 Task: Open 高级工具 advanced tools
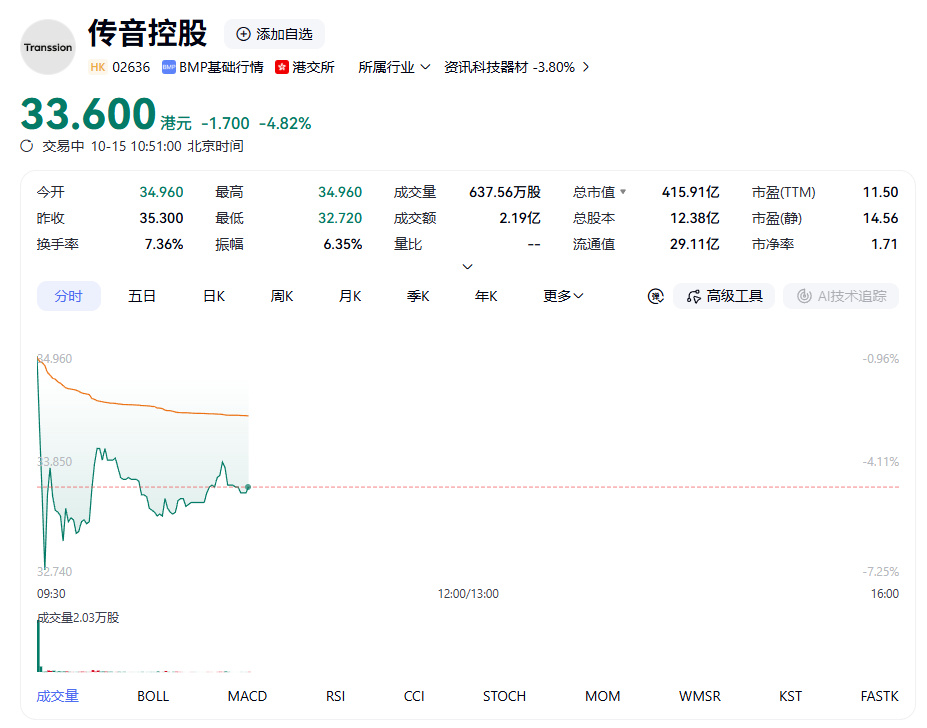[724, 296]
